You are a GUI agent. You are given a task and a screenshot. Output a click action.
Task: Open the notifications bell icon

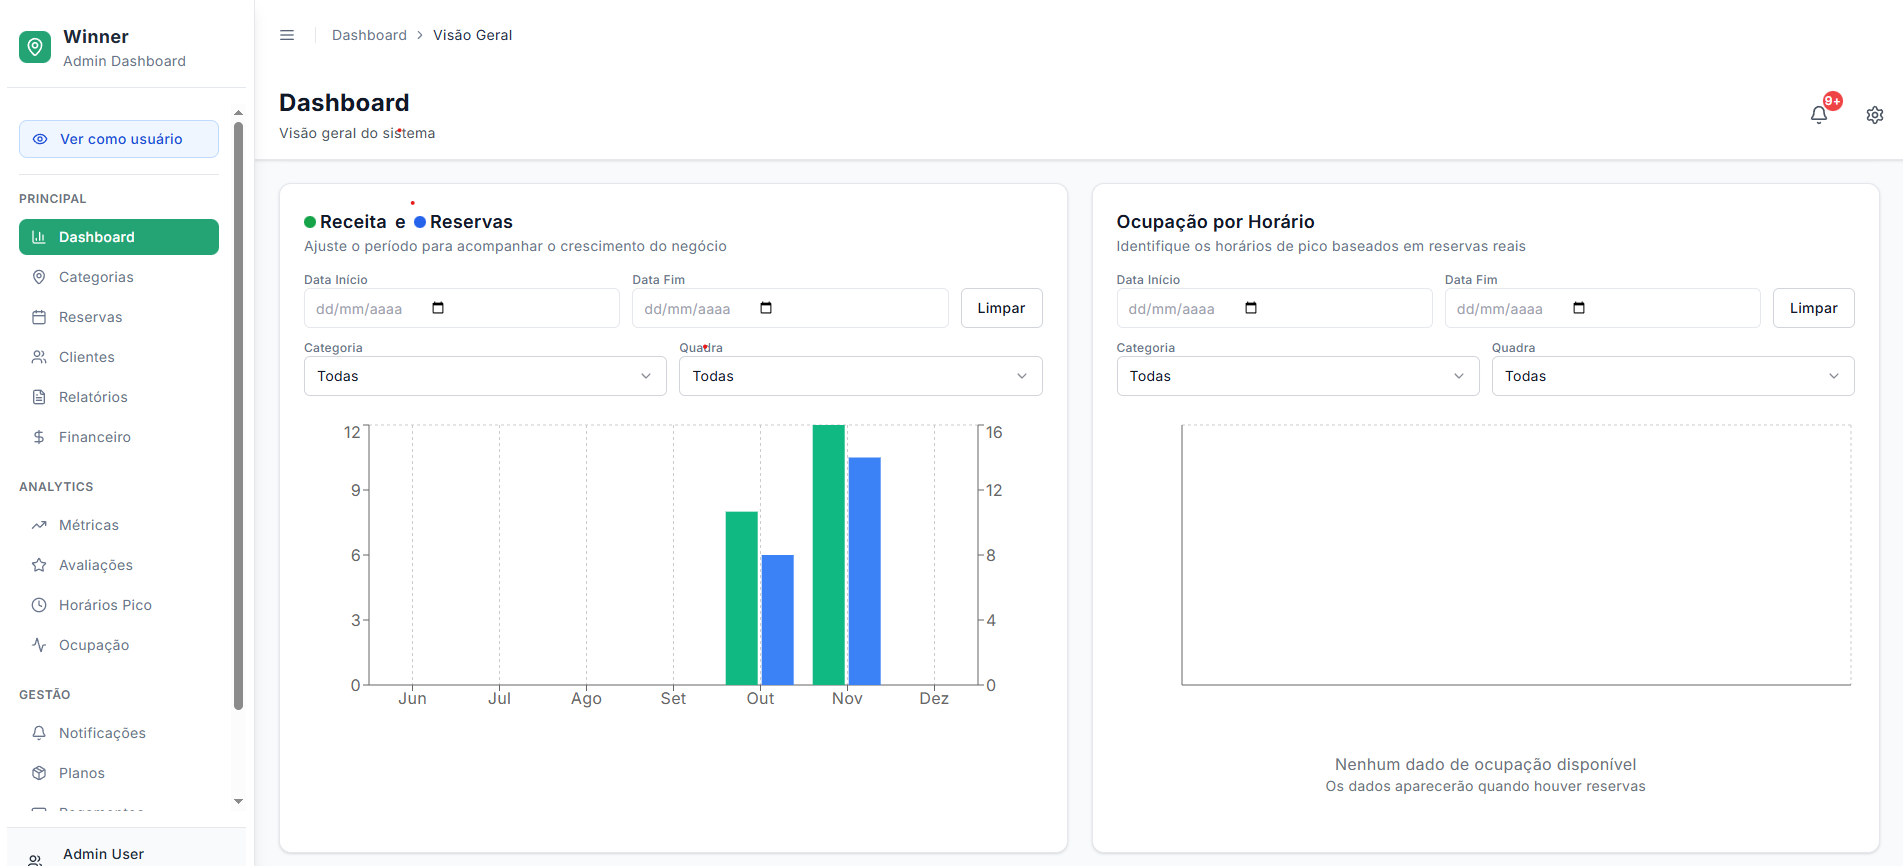pyautogui.click(x=1818, y=115)
